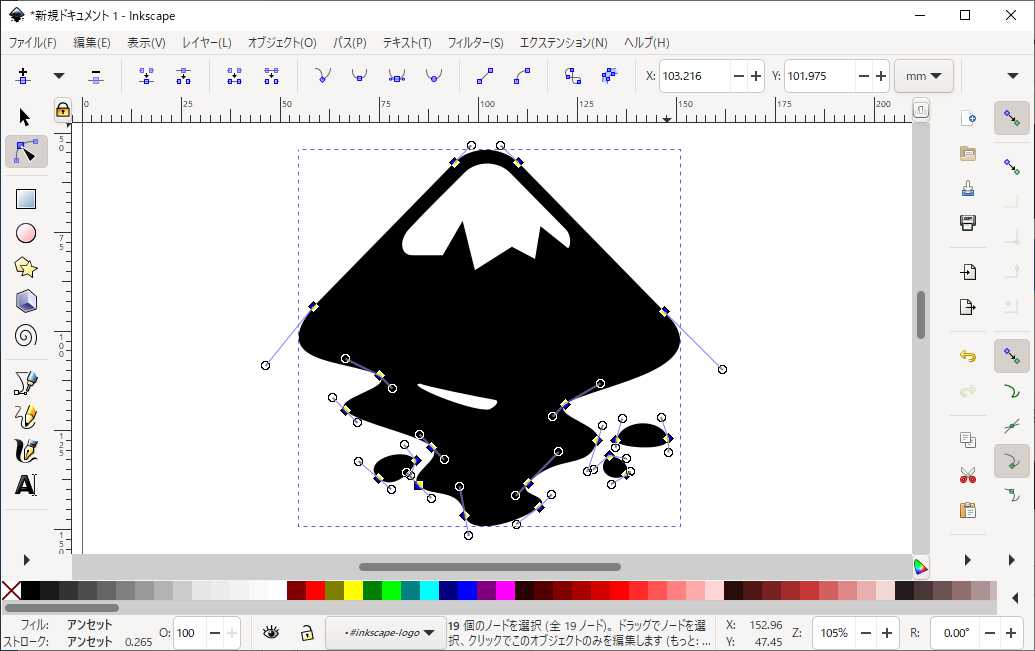Toggle the guide lock at ruler corner
Screen dimensions: 1035x651
pos(63,110)
